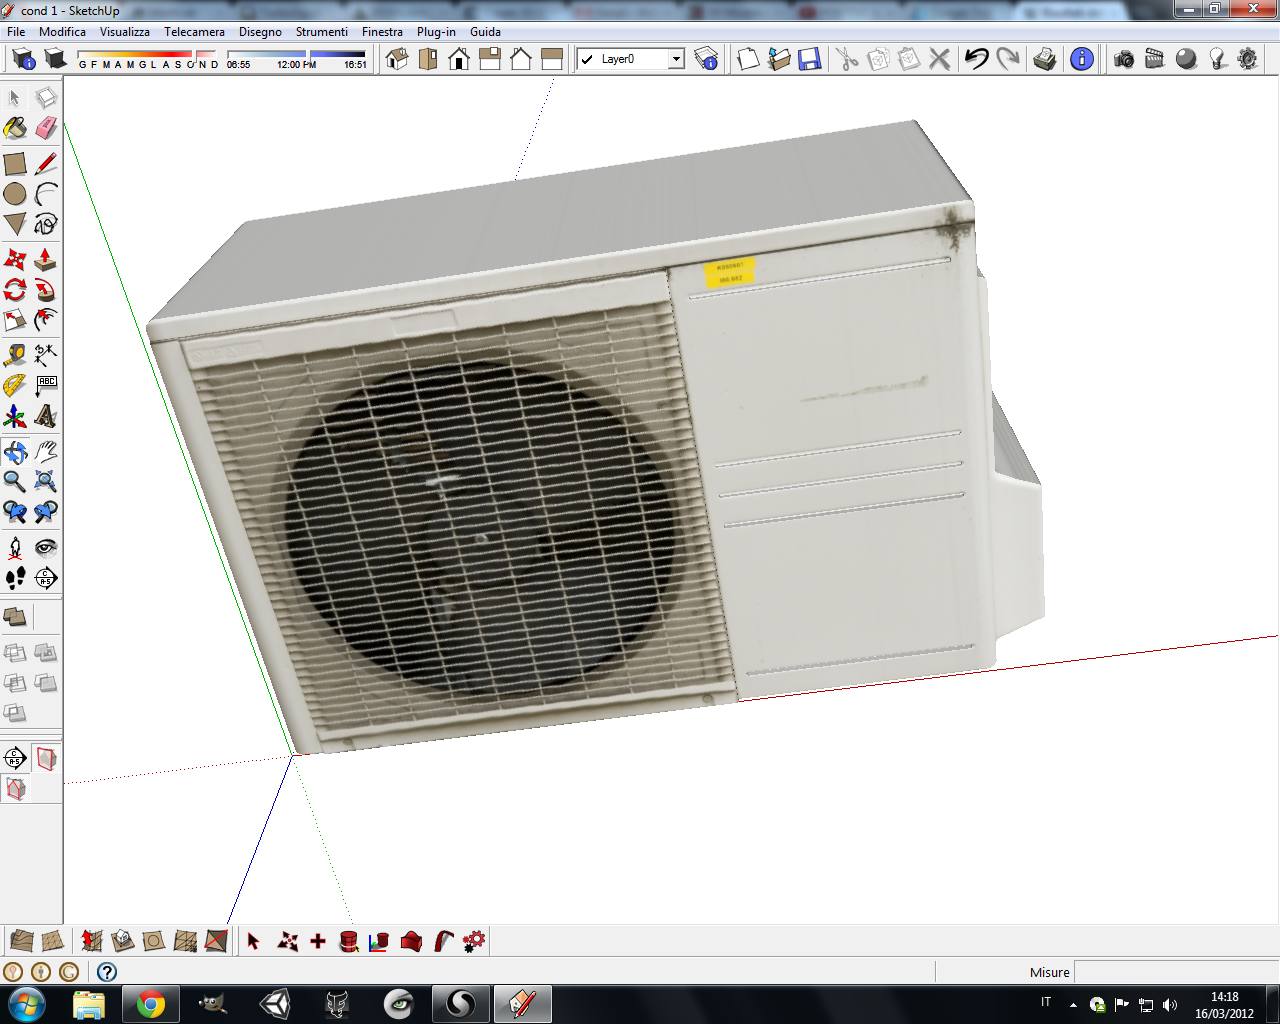Click the Misure measurements input box
1280x1024 pixels.
pyautogui.click(x=1176, y=972)
